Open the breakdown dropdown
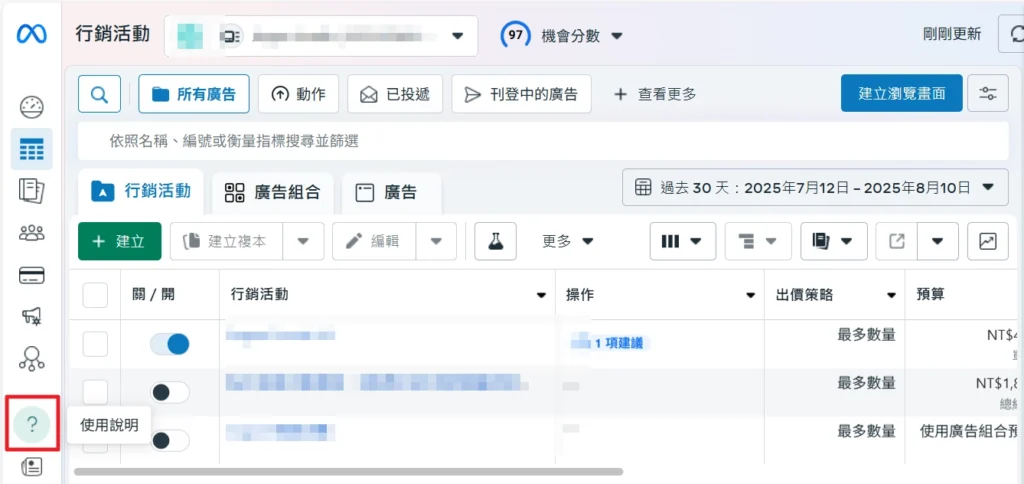 coord(758,241)
